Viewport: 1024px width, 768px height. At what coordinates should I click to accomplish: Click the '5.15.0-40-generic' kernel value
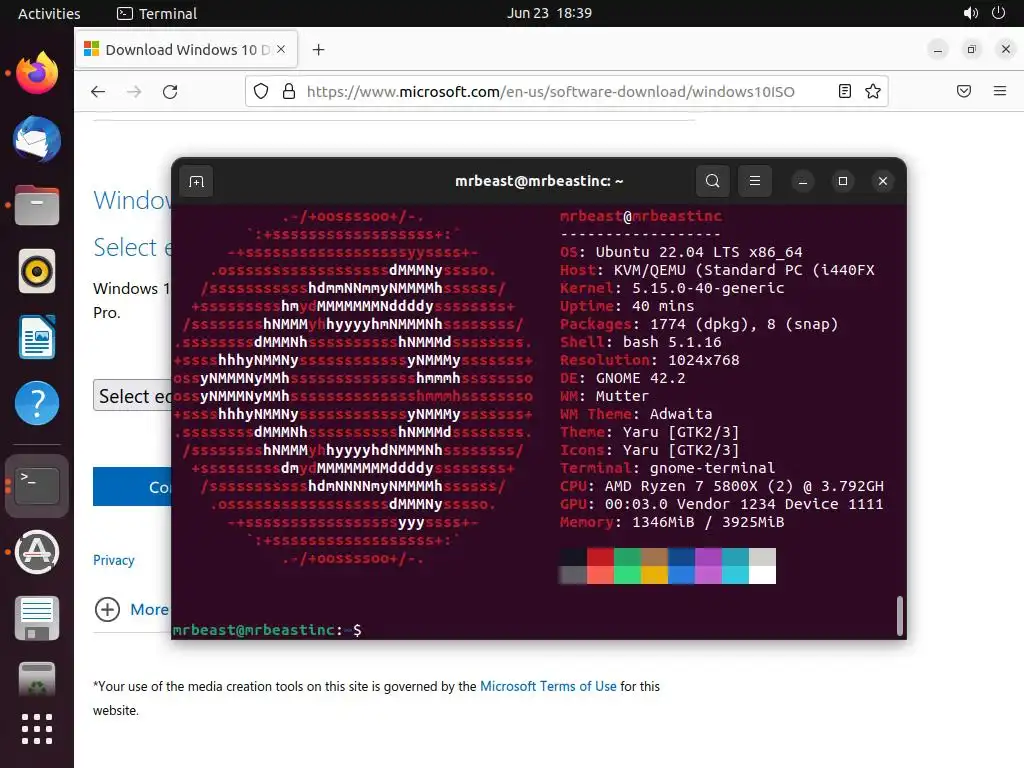tap(708, 288)
